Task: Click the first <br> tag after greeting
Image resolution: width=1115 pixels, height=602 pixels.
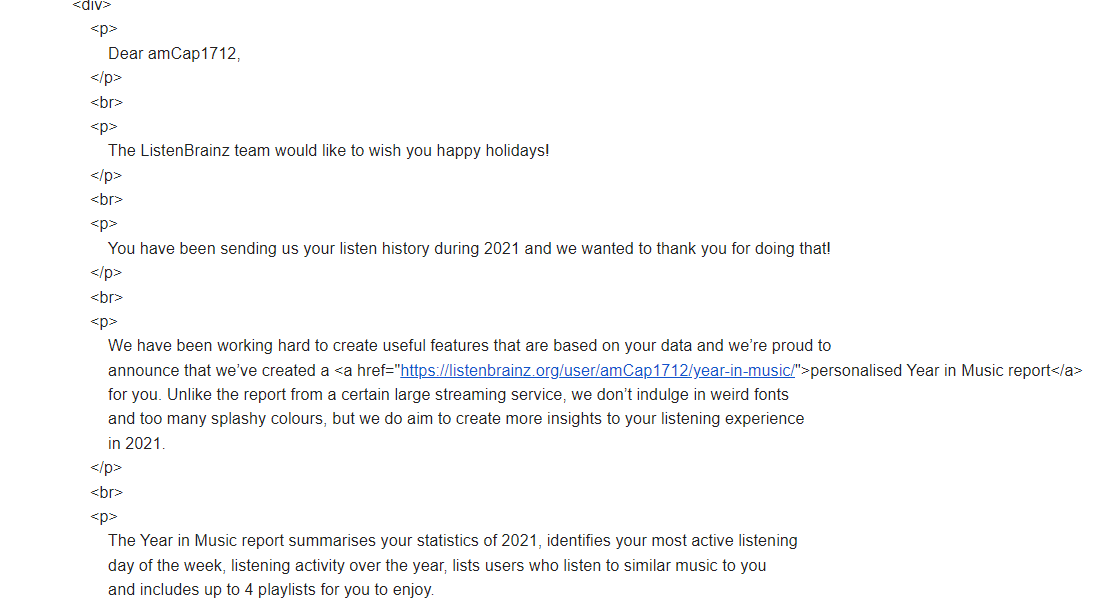Action: pos(107,103)
